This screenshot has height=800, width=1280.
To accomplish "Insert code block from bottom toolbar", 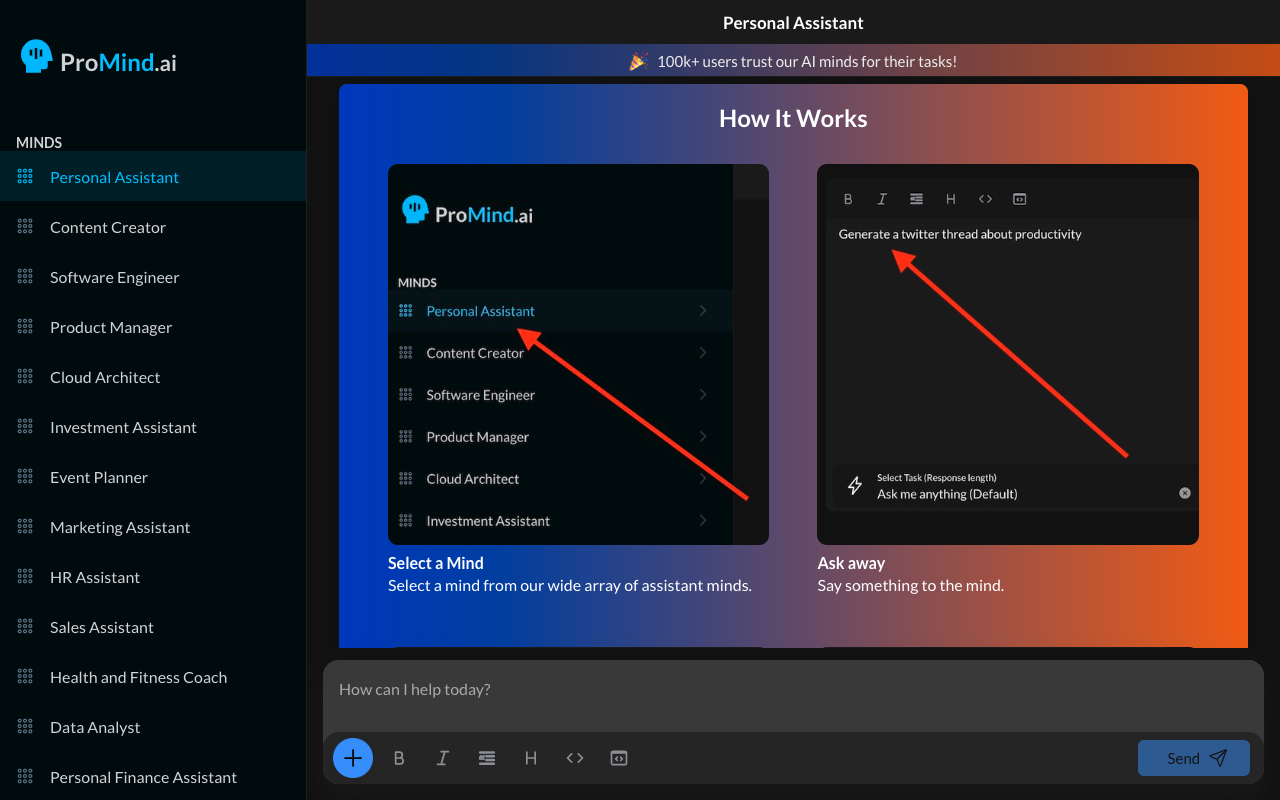I will (619, 758).
